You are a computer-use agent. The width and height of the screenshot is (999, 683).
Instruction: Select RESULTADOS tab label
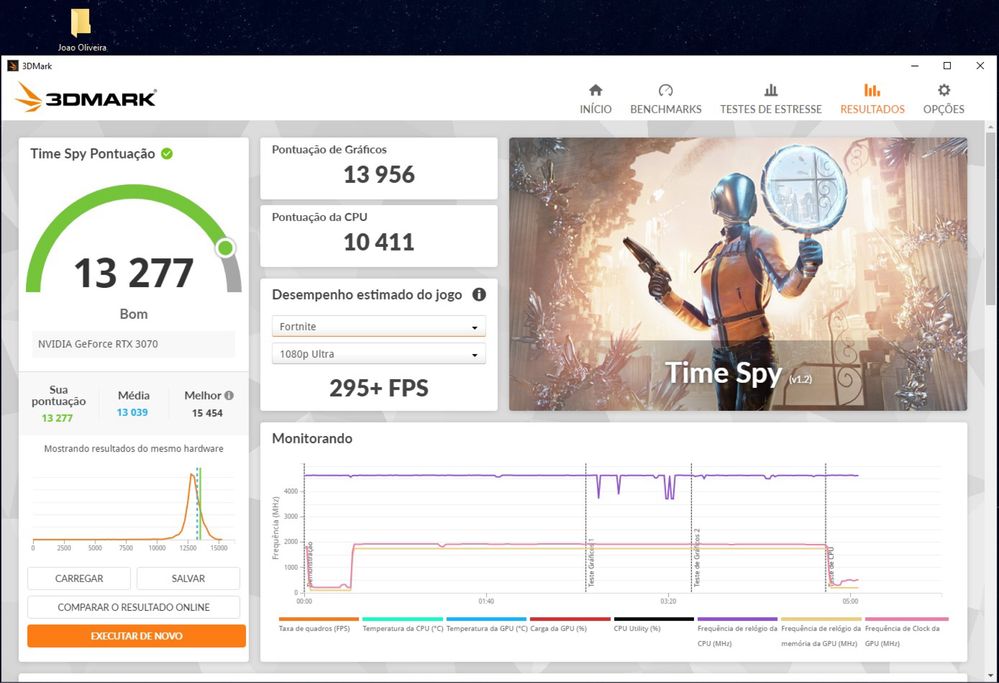coord(872,109)
